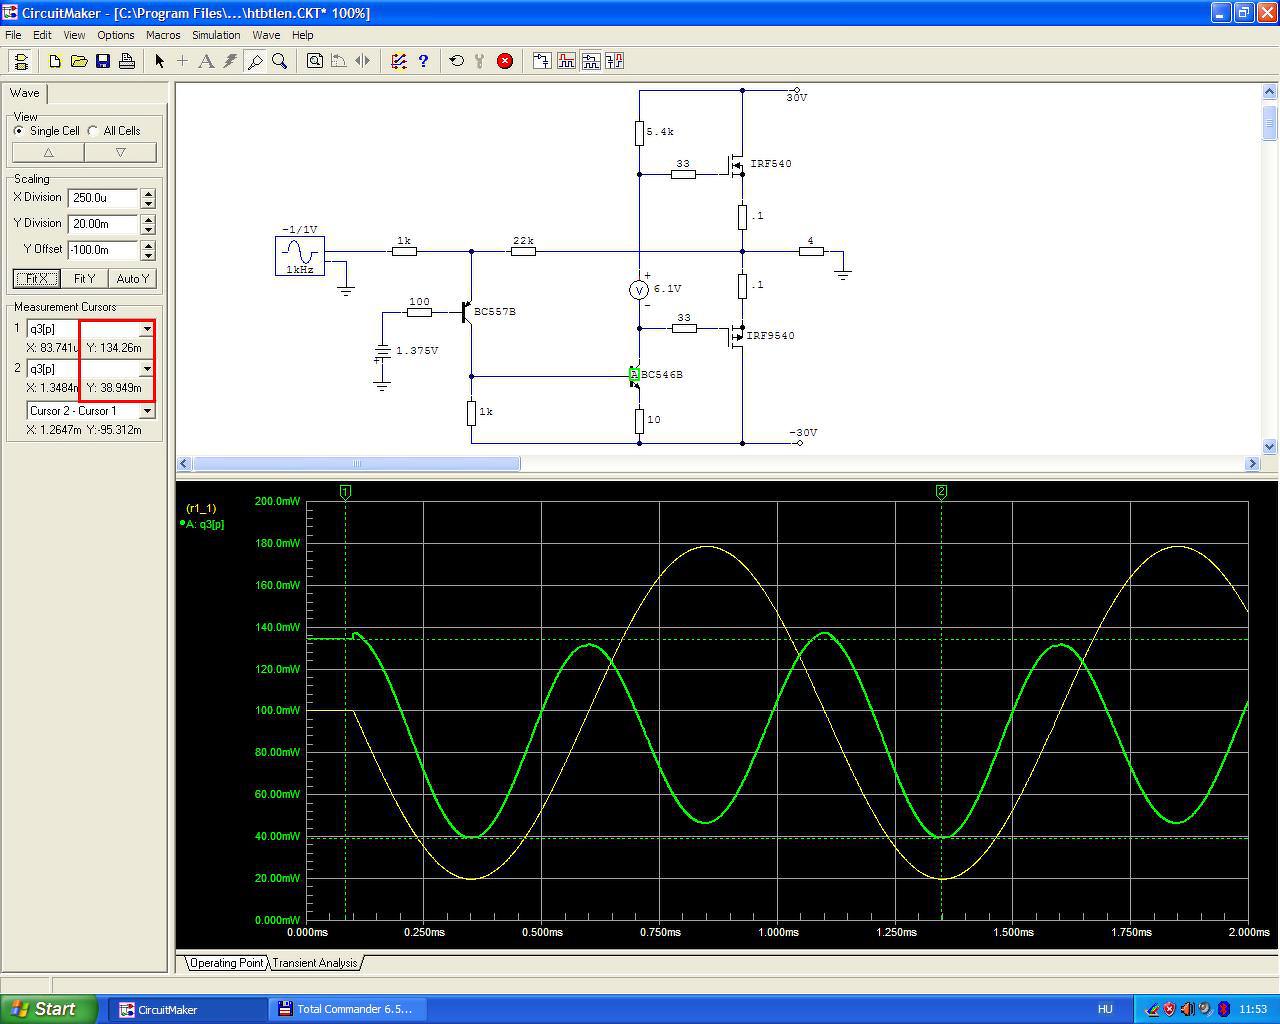Select the Text tool (letter A)
This screenshot has width=1280, height=1024.
click(x=206, y=61)
